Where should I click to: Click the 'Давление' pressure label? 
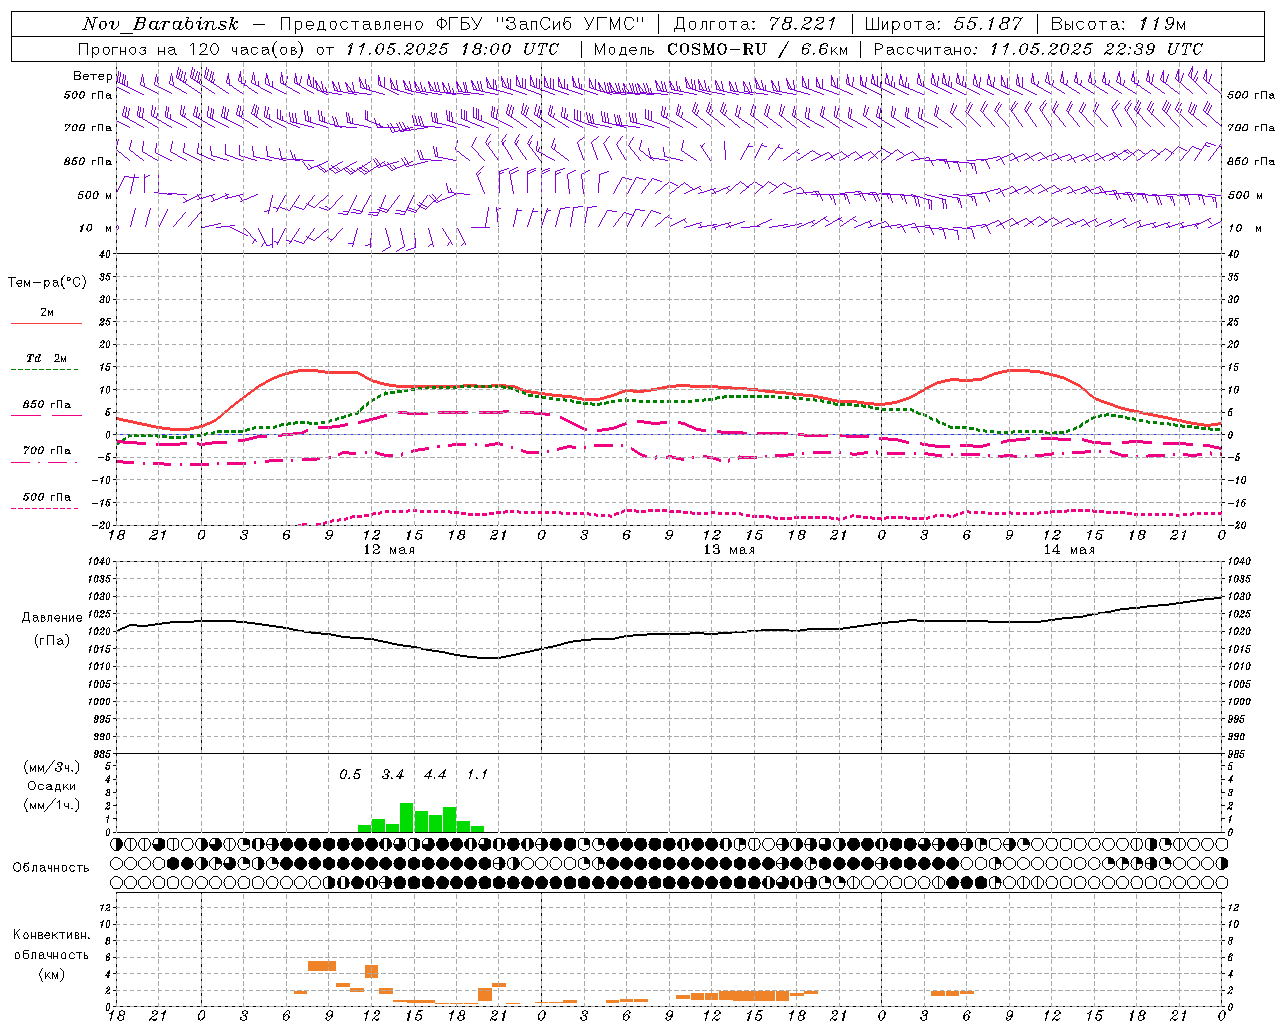pos(52,618)
